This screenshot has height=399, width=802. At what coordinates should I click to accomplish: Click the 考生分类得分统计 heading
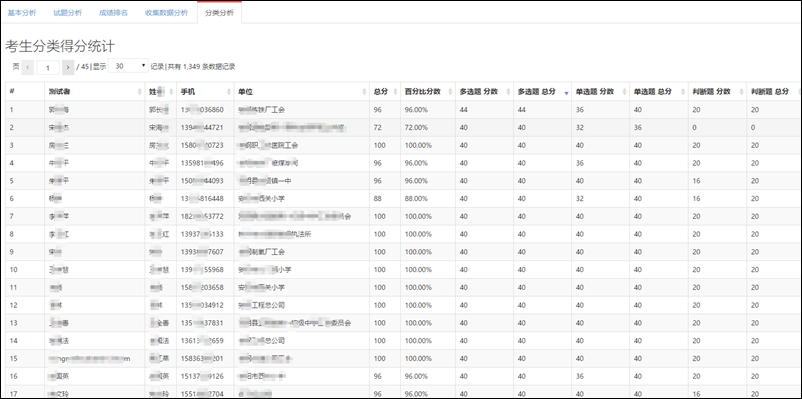[60, 46]
